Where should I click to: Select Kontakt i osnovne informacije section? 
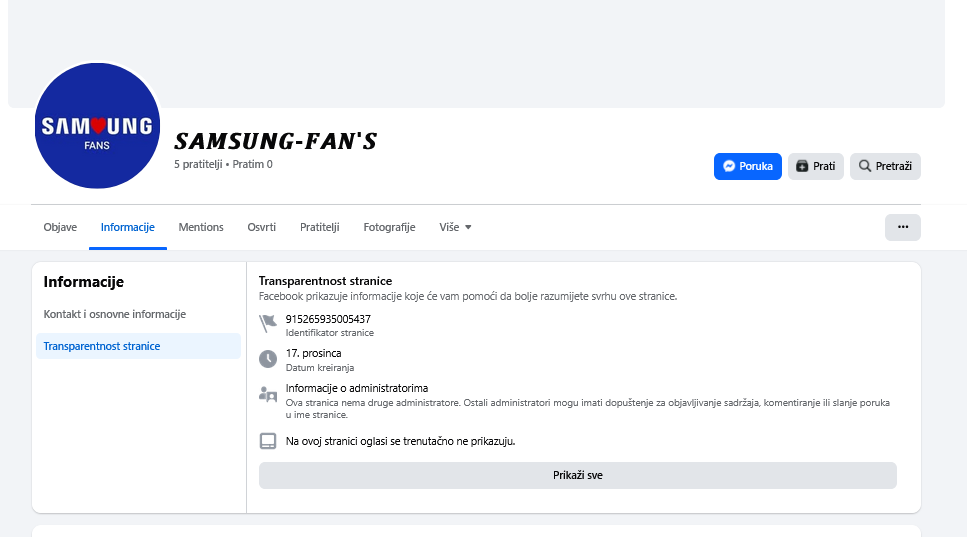(115, 314)
